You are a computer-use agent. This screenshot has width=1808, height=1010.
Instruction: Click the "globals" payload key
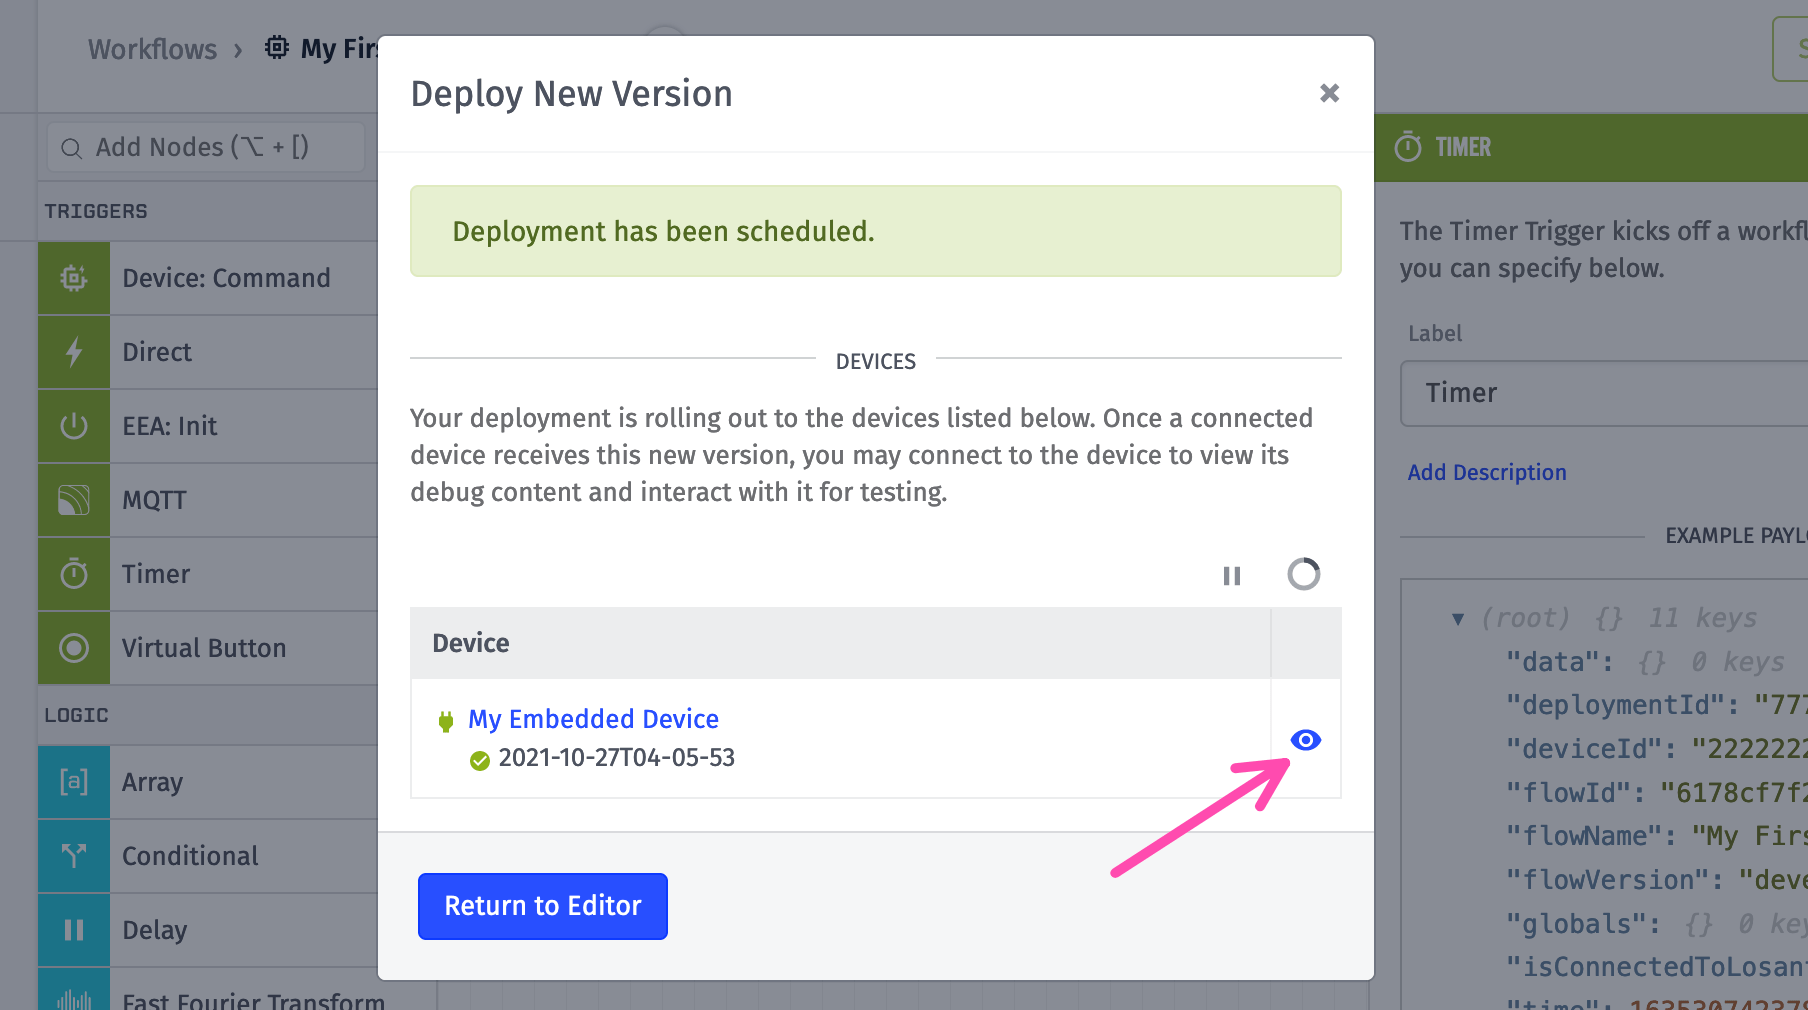[x=1582, y=924]
